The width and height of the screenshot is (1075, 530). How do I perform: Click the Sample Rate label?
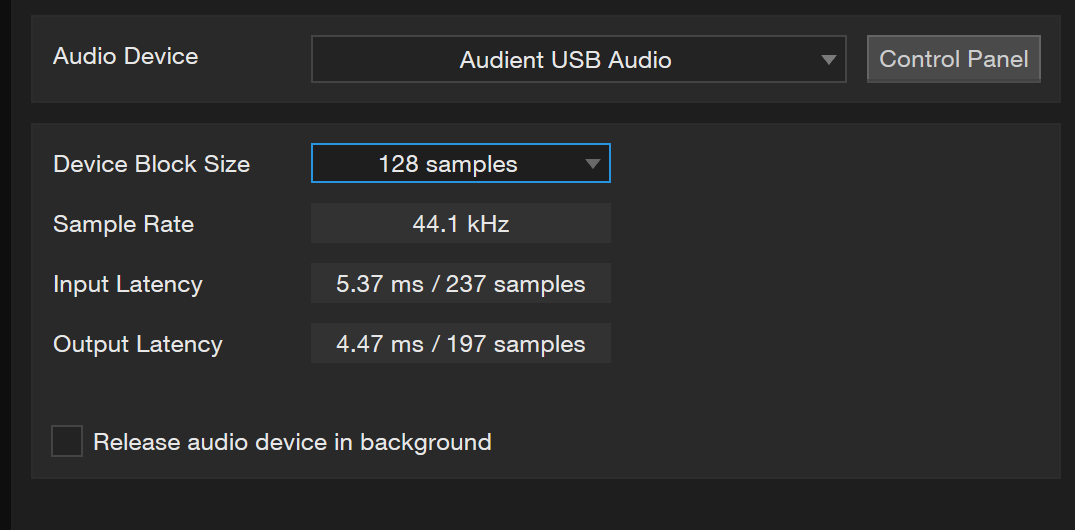123,224
